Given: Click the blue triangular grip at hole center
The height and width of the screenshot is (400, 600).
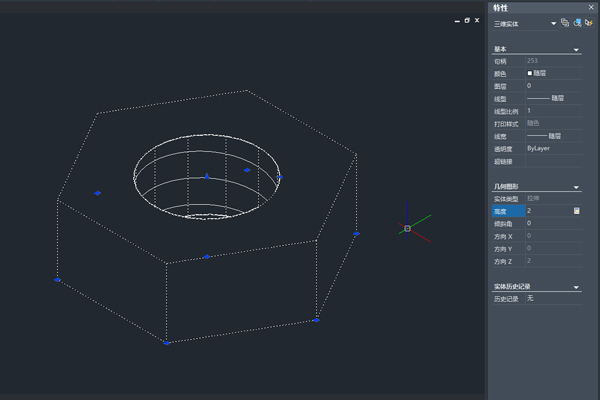Looking at the screenshot, I should pyautogui.click(x=207, y=176).
